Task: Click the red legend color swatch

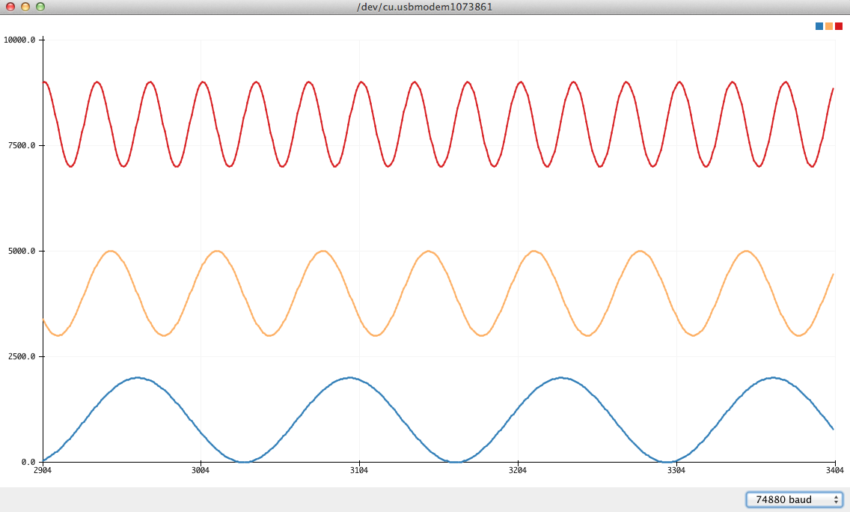Action: (x=839, y=26)
